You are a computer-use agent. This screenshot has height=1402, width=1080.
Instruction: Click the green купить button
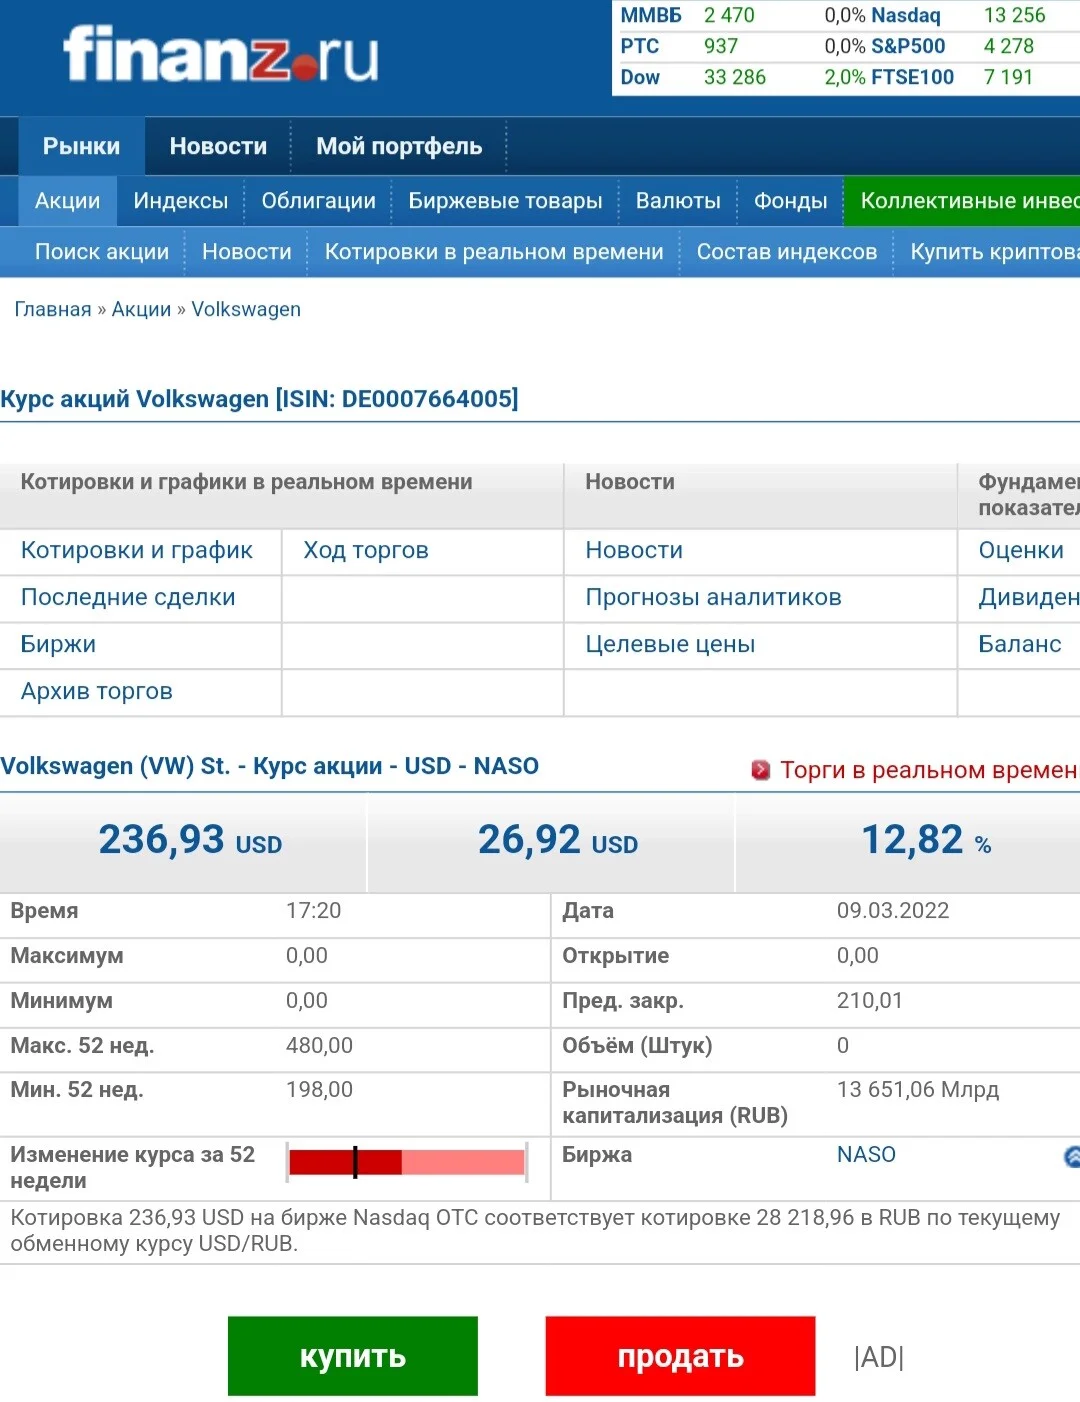click(353, 1356)
